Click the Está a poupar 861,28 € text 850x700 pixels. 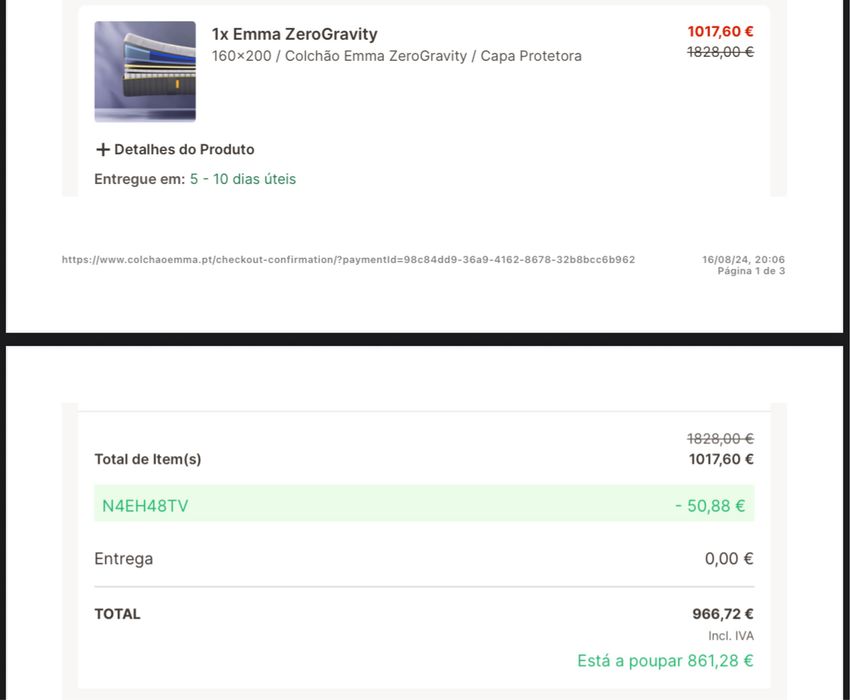(665, 661)
